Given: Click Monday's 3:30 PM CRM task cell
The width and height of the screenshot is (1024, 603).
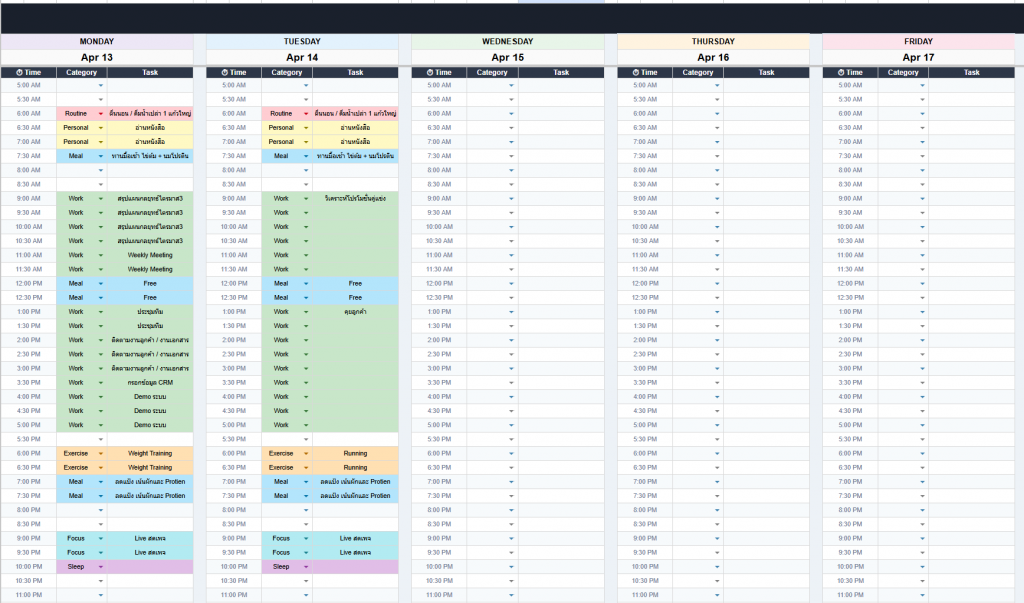Looking at the screenshot, I should pyautogui.click(x=150, y=383).
